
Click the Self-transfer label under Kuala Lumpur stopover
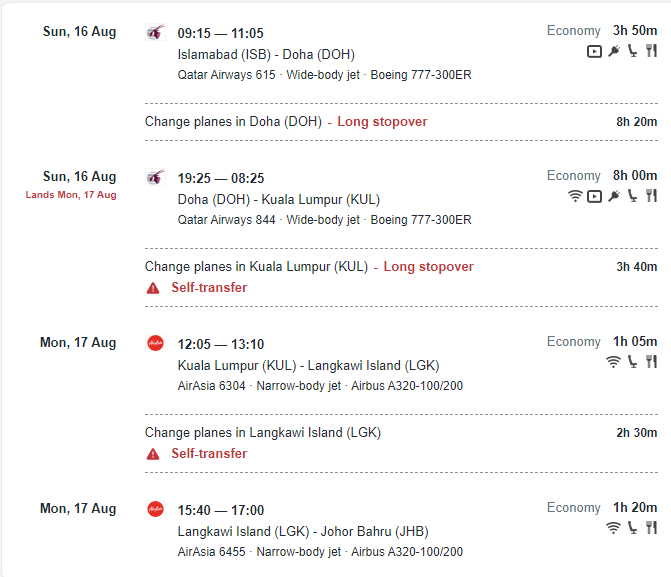point(209,287)
